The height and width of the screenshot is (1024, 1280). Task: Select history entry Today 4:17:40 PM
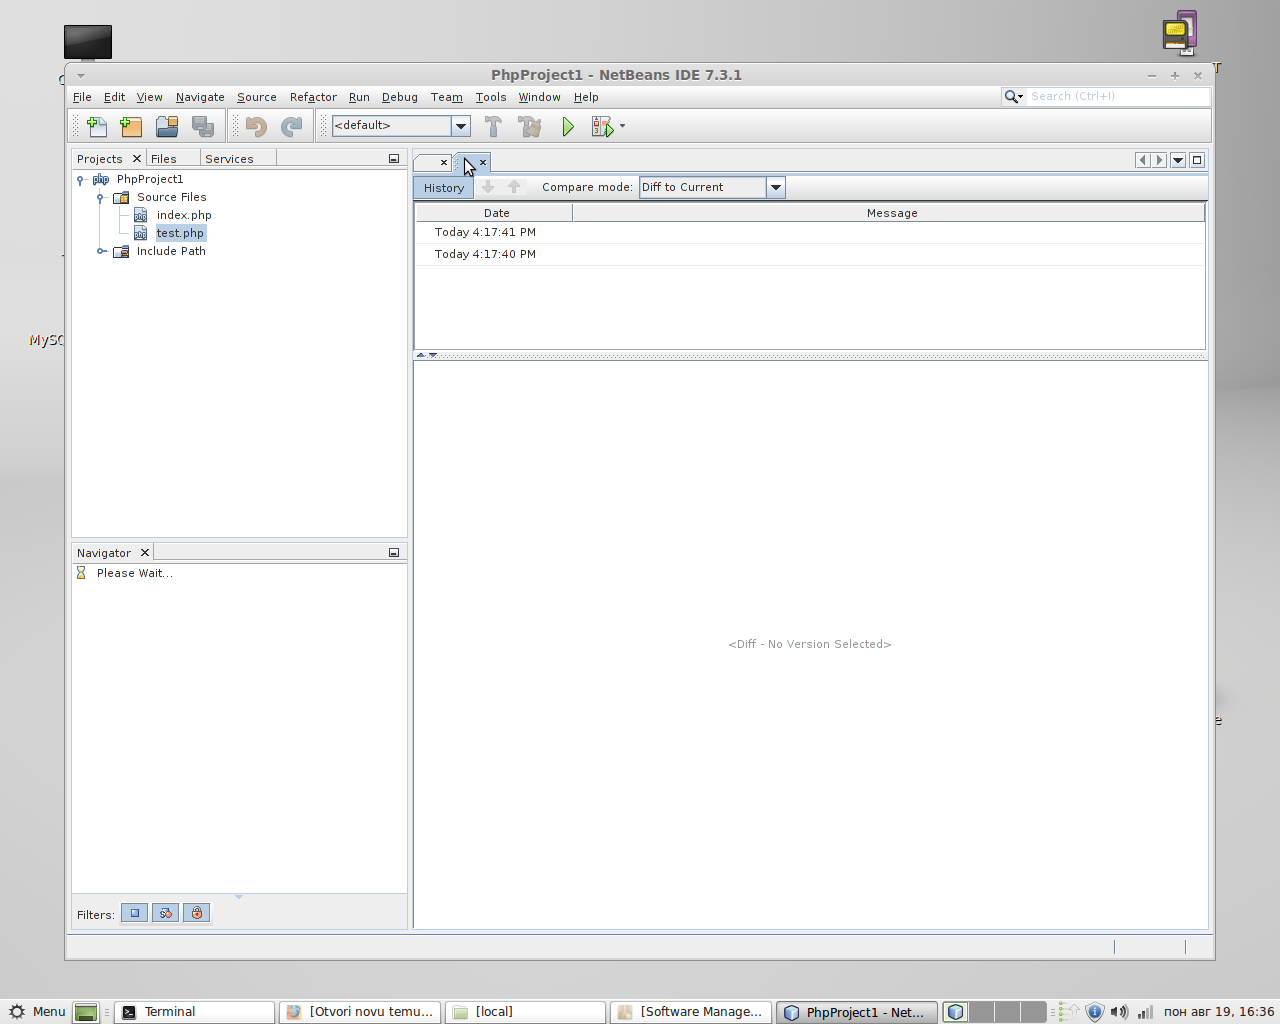pyautogui.click(x=810, y=254)
